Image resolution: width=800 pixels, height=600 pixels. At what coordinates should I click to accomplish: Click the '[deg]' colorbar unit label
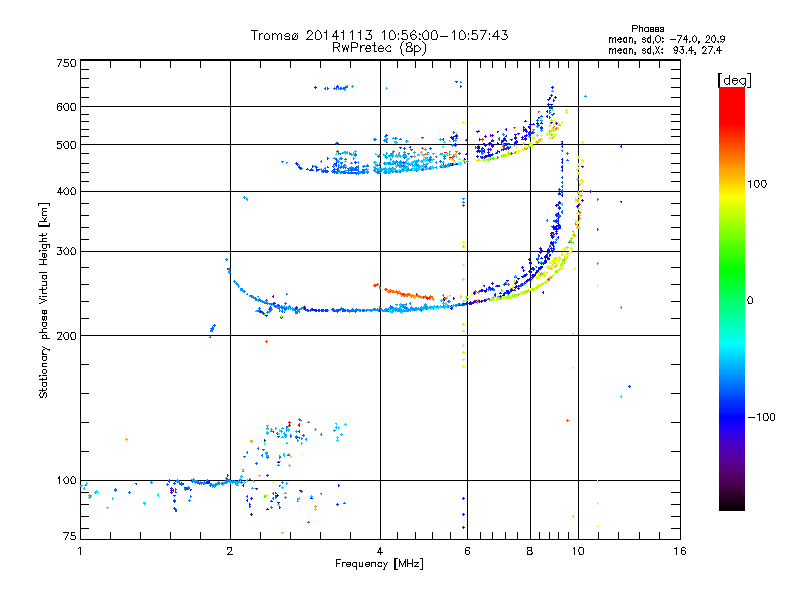[x=734, y=80]
